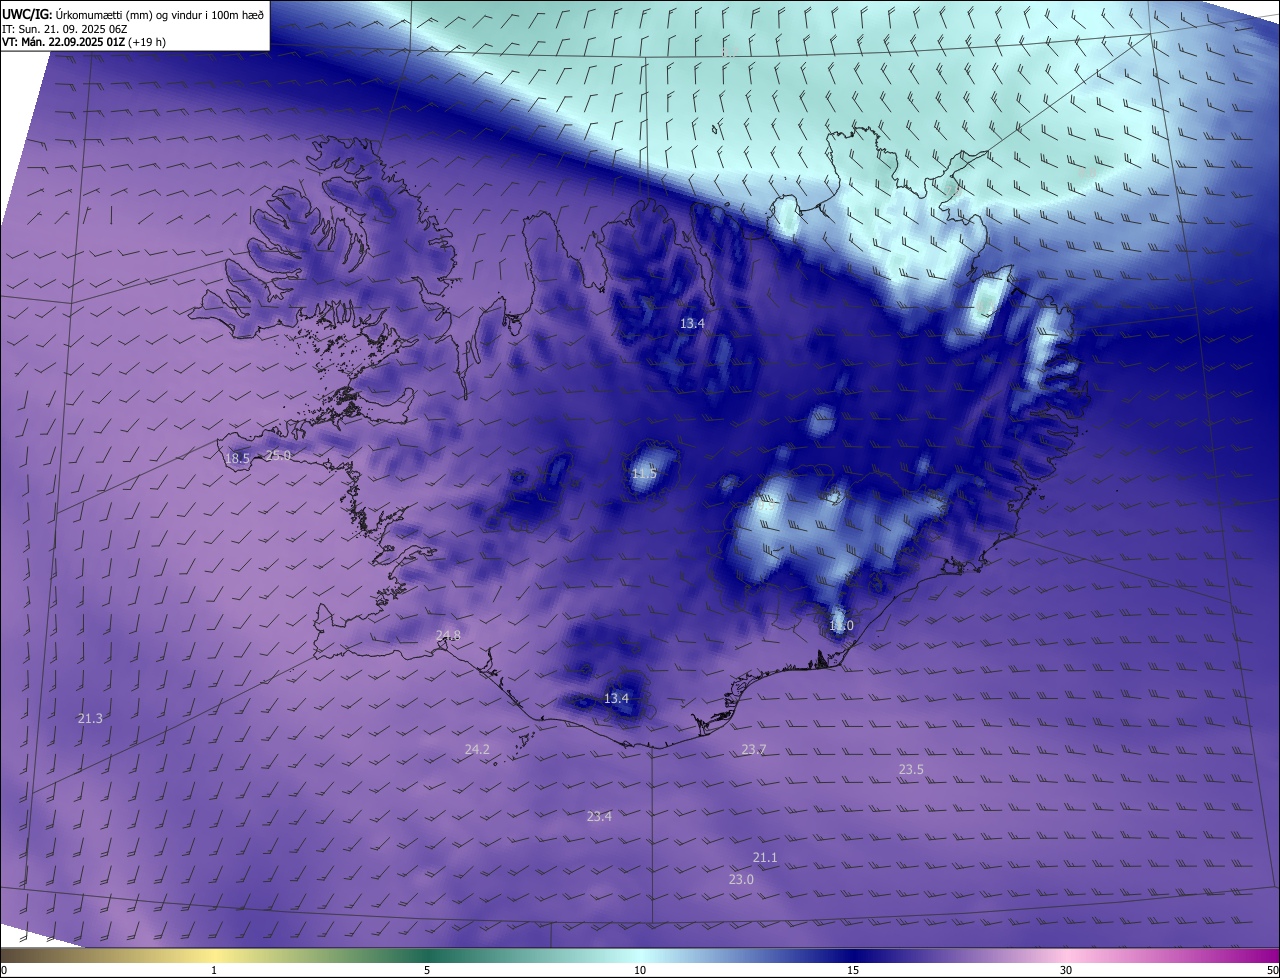Click the color scale tick labeled 50
The height and width of the screenshot is (978, 1280).
[1272, 970]
